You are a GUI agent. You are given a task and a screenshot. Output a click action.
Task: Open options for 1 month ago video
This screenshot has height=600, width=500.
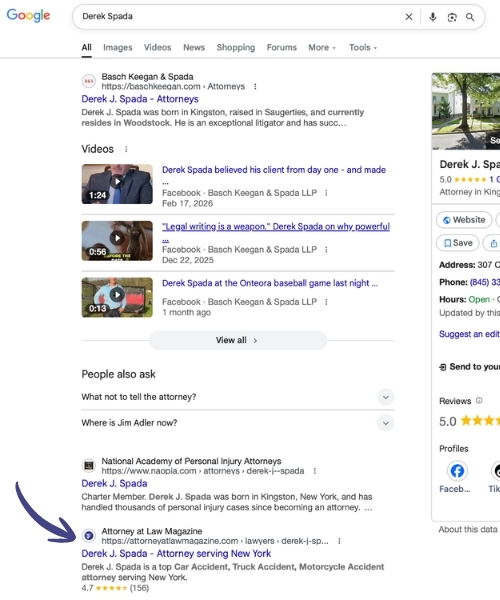tap(326, 302)
